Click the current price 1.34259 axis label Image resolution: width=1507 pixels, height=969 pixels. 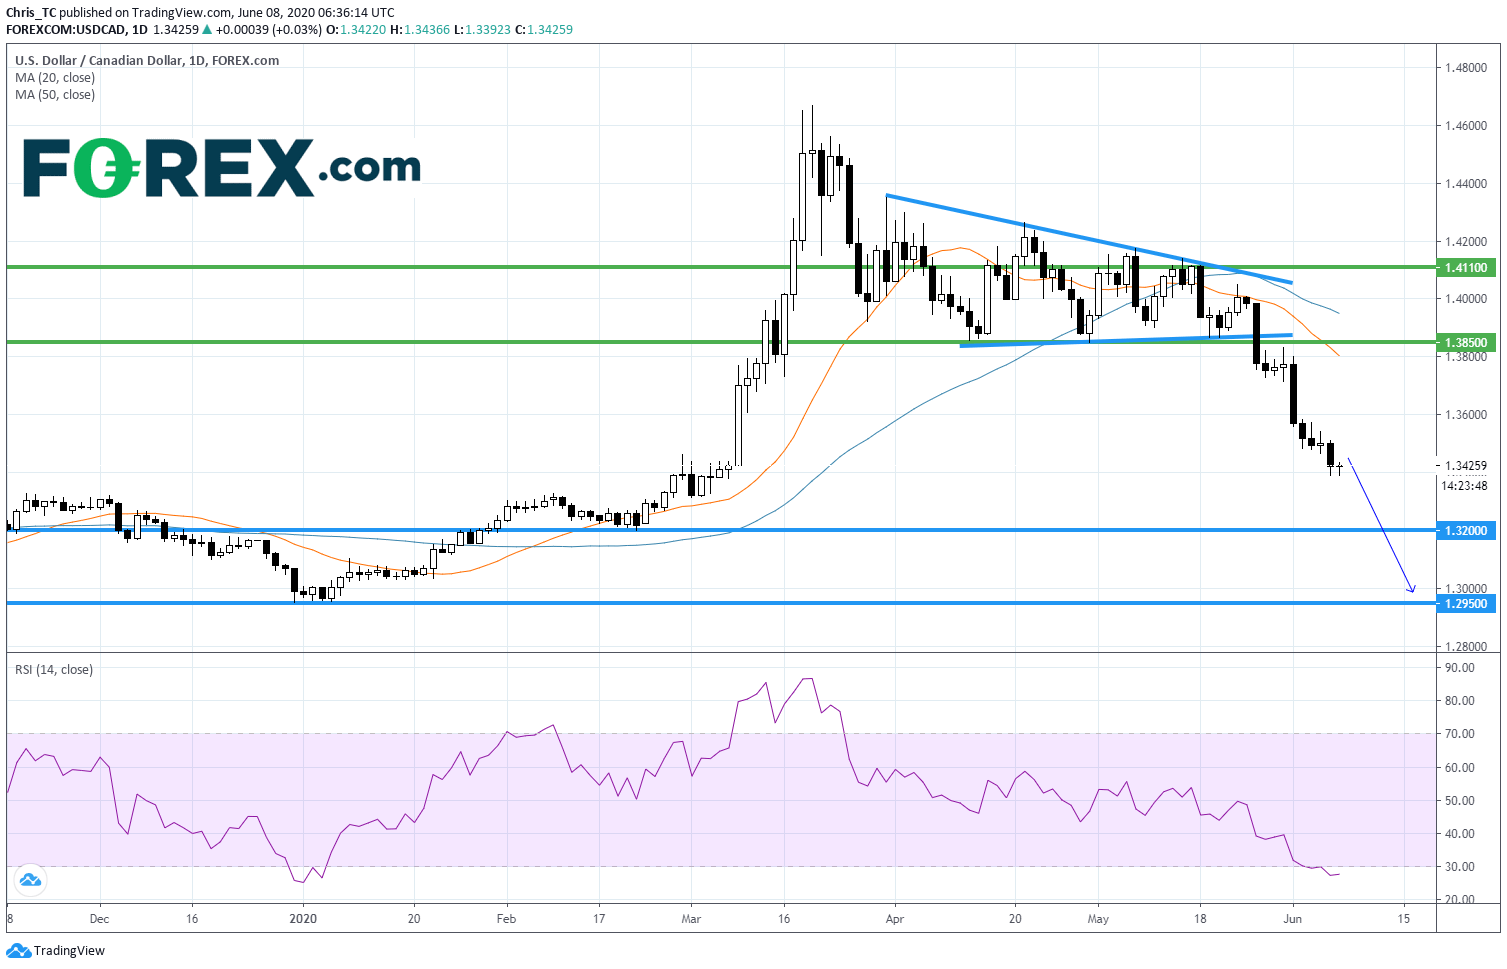(x=1465, y=466)
